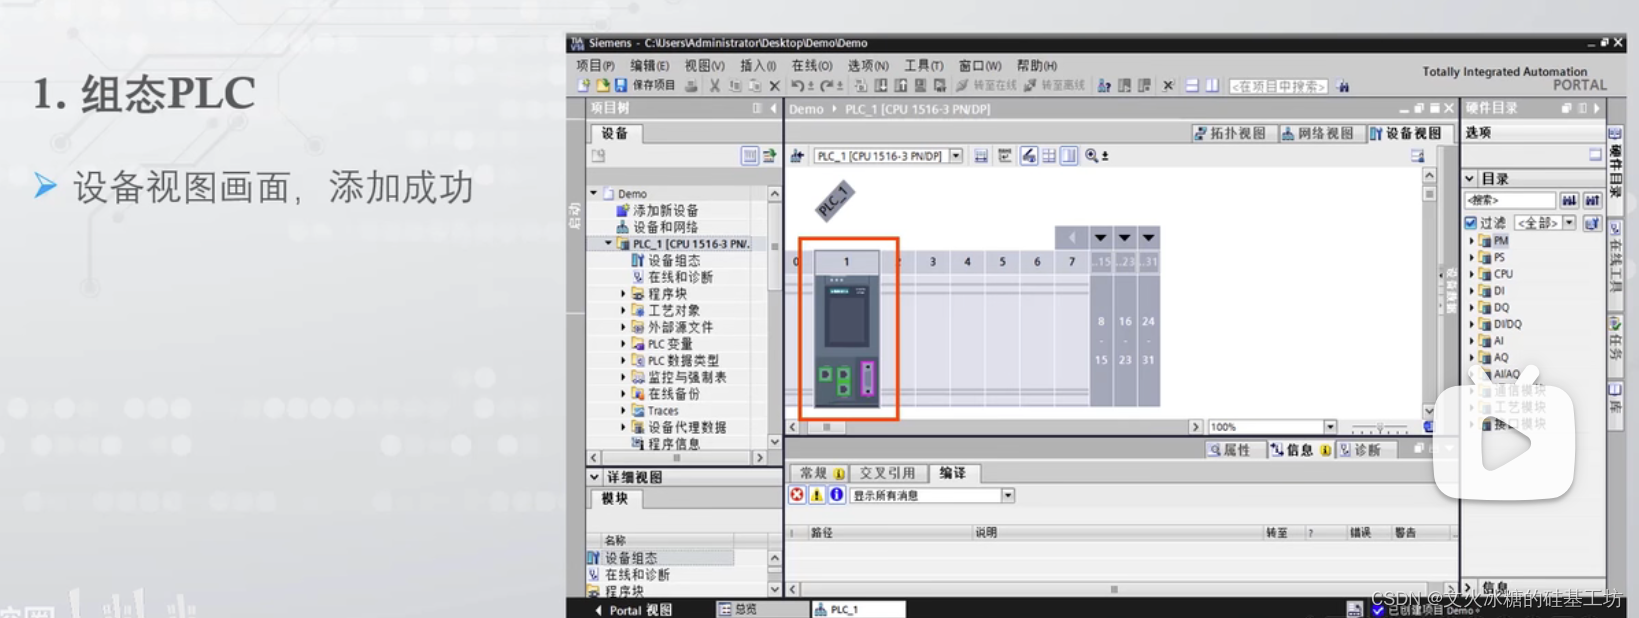Expand the 监控与强制表 tree node

coord(623,377)
